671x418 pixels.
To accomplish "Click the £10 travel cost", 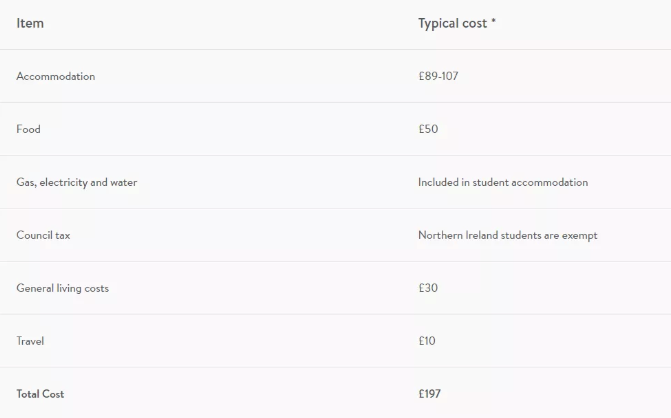I will tap(427, 342).
